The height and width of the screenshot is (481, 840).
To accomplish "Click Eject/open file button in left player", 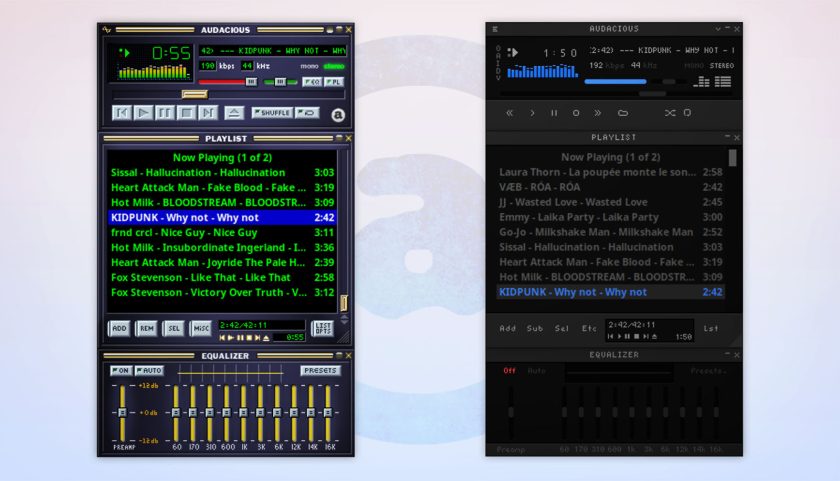I will 234,112.
